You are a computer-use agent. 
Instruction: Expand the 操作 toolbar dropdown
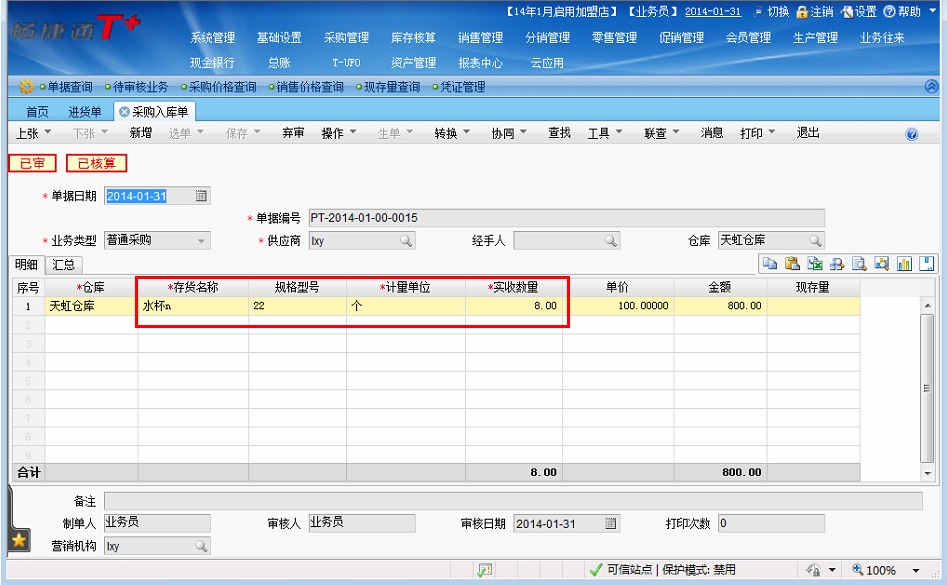353,132
